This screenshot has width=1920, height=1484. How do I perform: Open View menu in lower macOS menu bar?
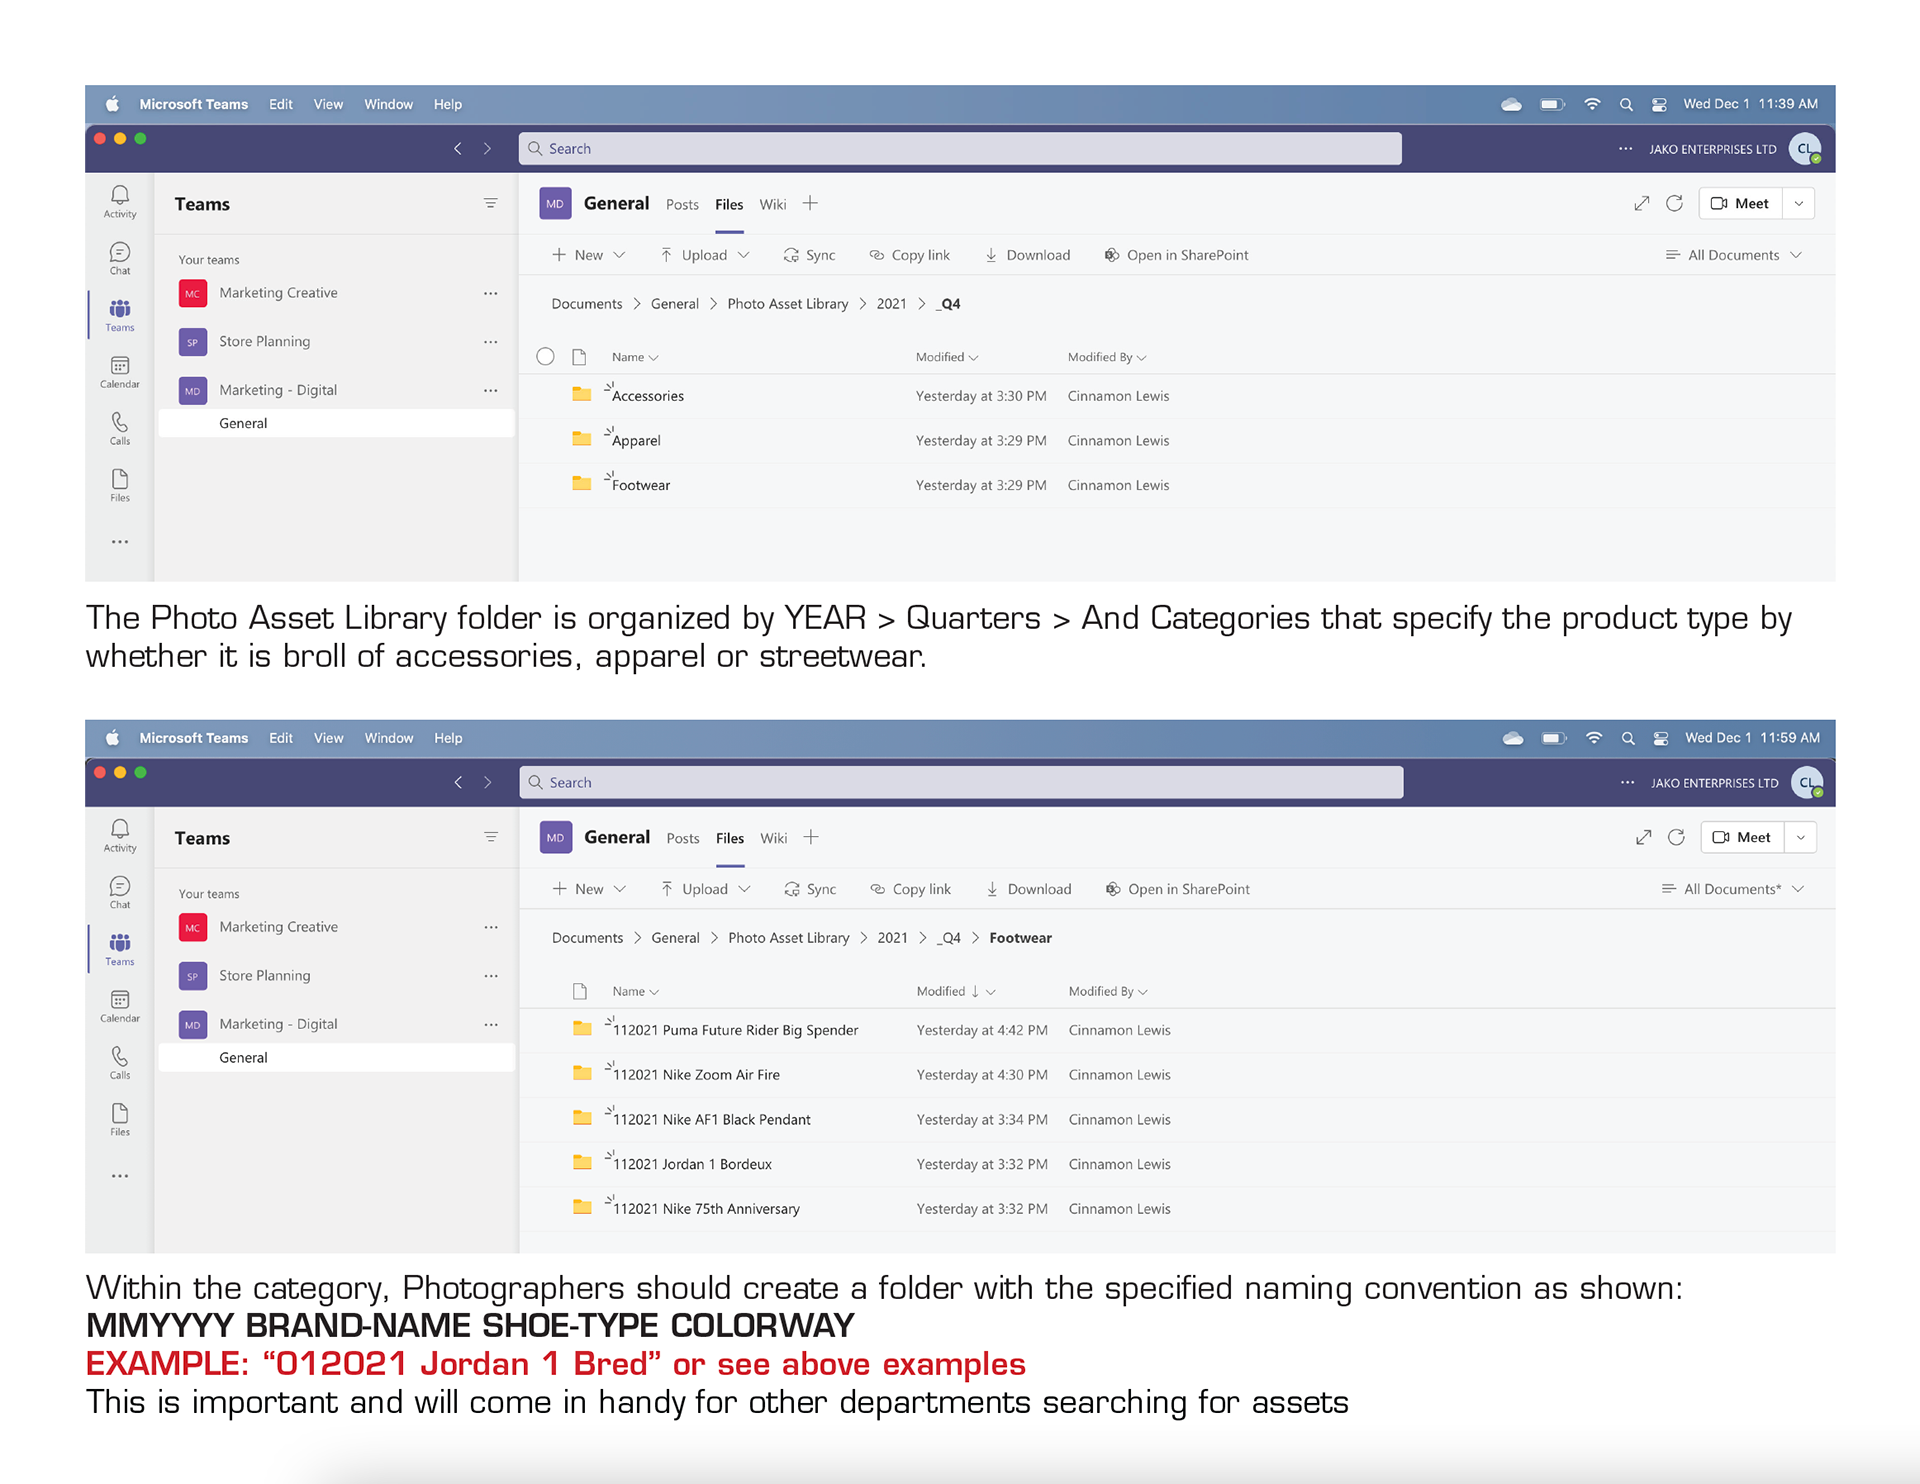(329, 738)
